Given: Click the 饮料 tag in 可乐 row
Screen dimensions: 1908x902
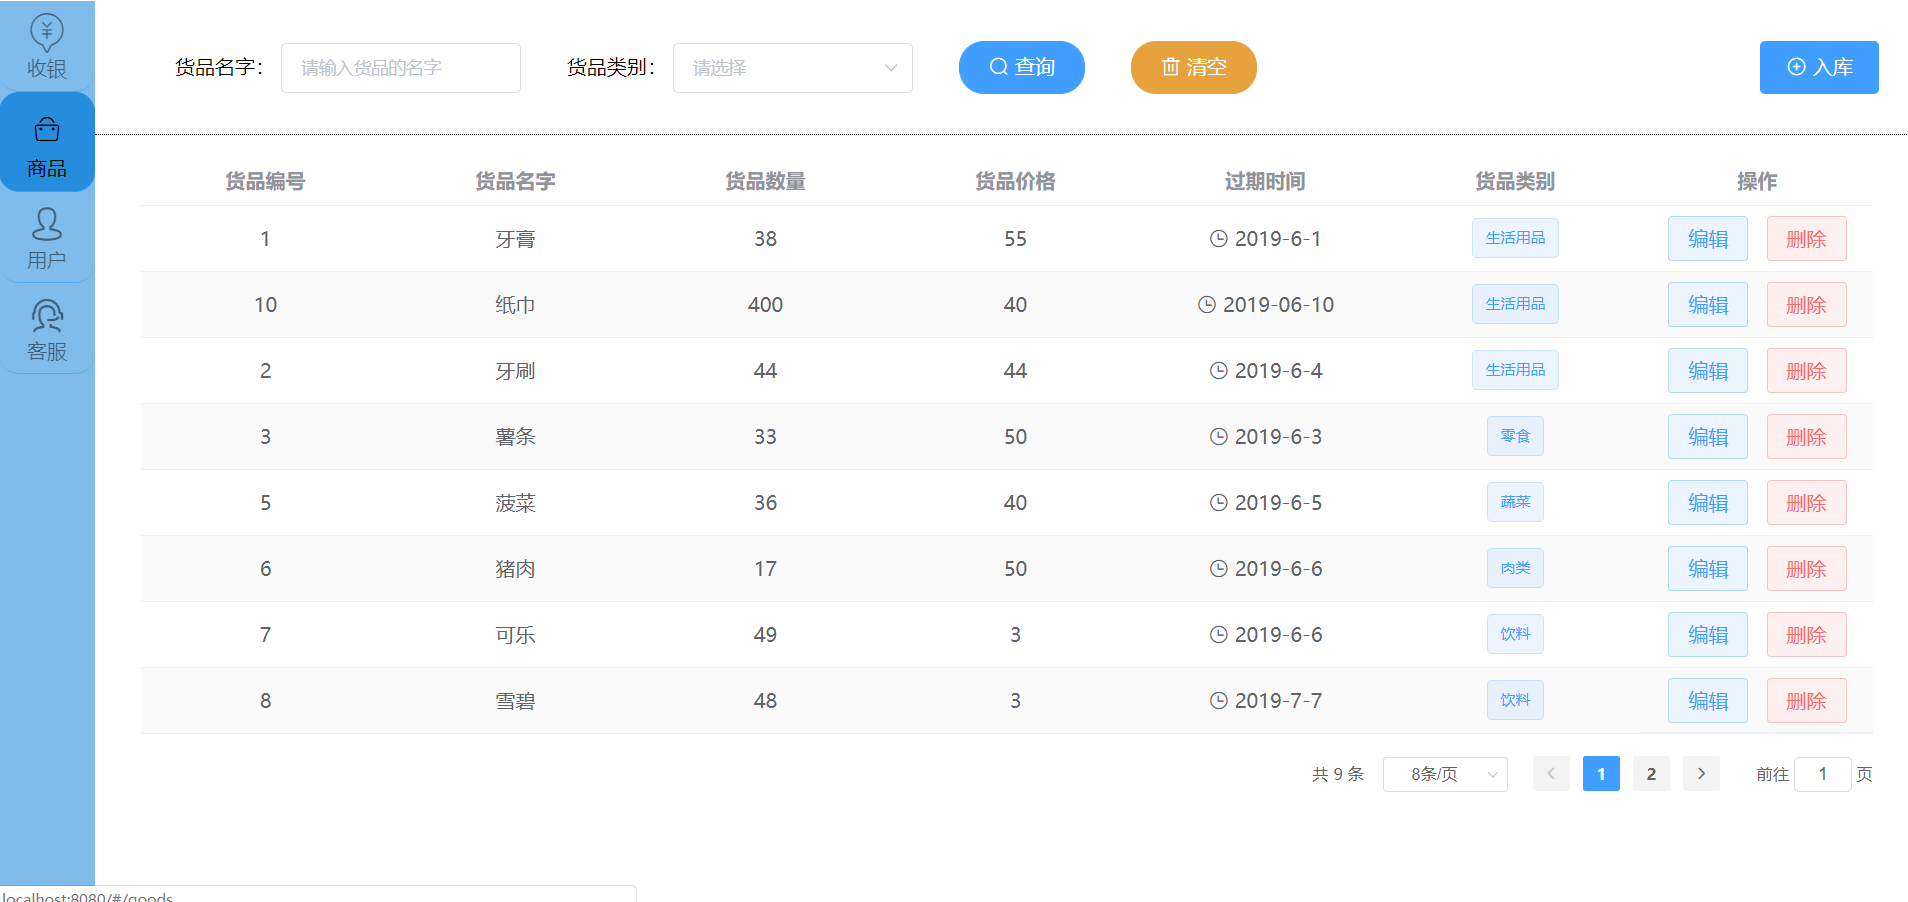Looking at the screenshot, I should point(1515,634).
